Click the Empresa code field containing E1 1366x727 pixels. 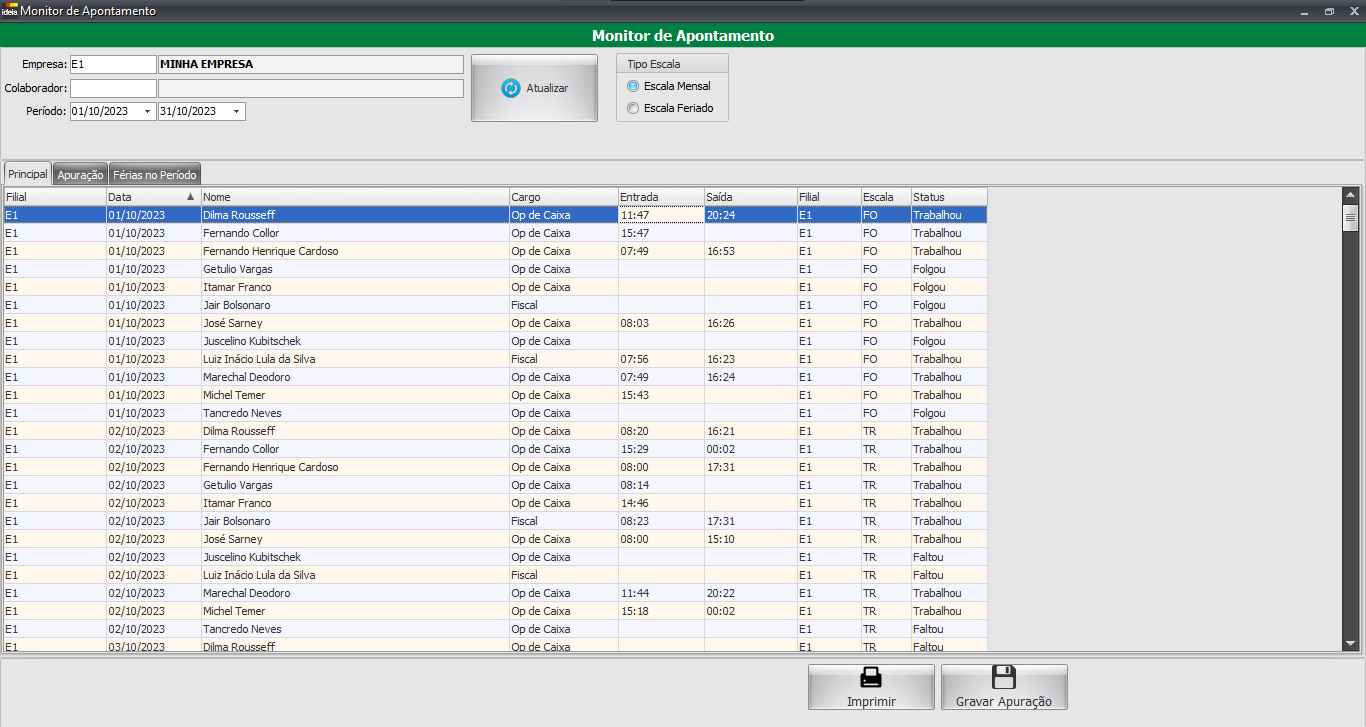(113, 64)
